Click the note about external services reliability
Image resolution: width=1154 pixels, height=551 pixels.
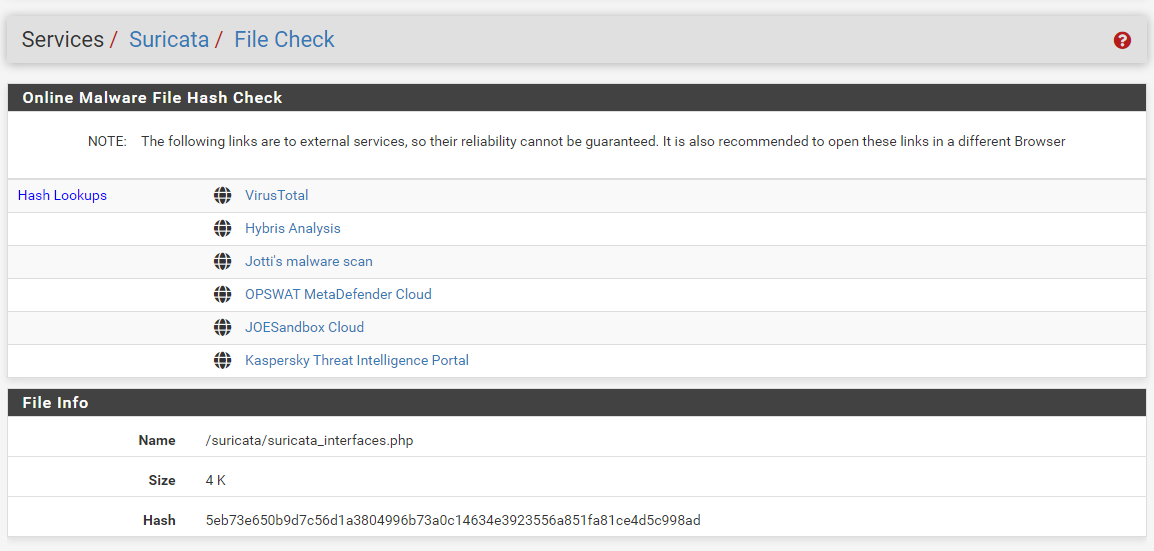tap(603, 141)
